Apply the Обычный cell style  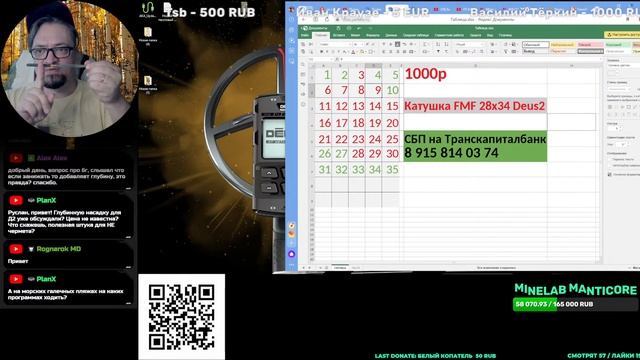point(536,44)
